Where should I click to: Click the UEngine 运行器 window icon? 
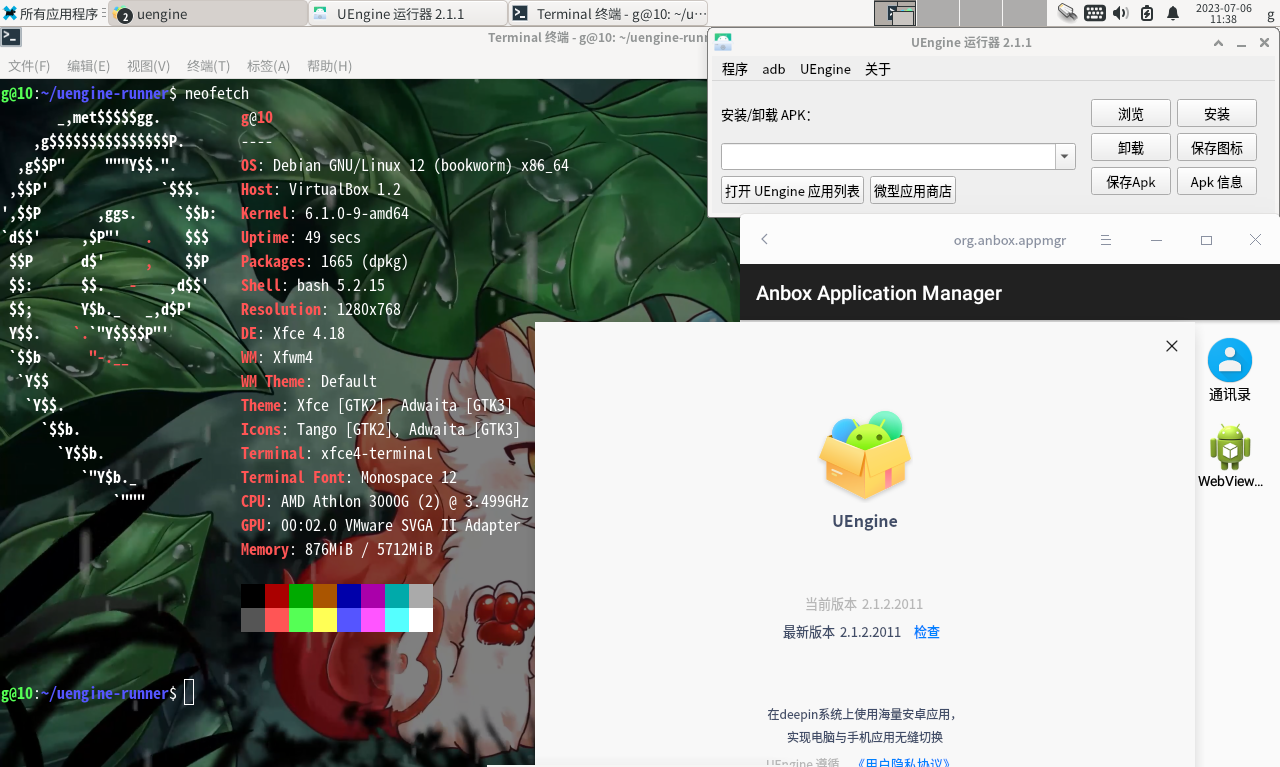point(723,42)
